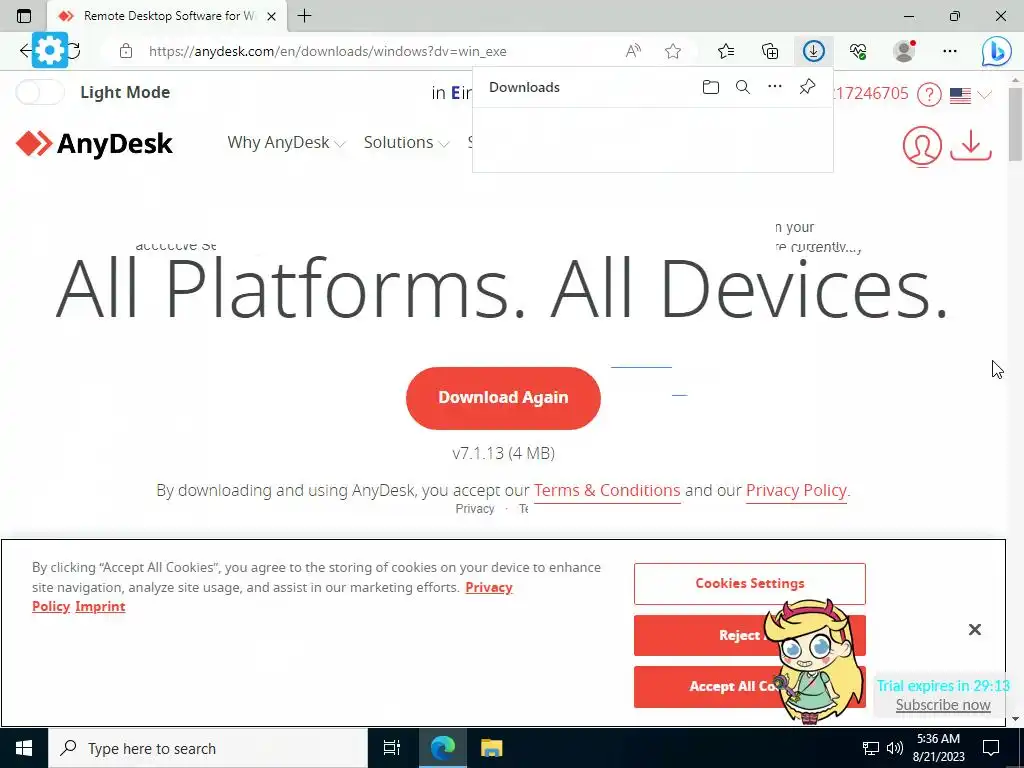
Task: Open a new browser tab
Action: point(304,16)
